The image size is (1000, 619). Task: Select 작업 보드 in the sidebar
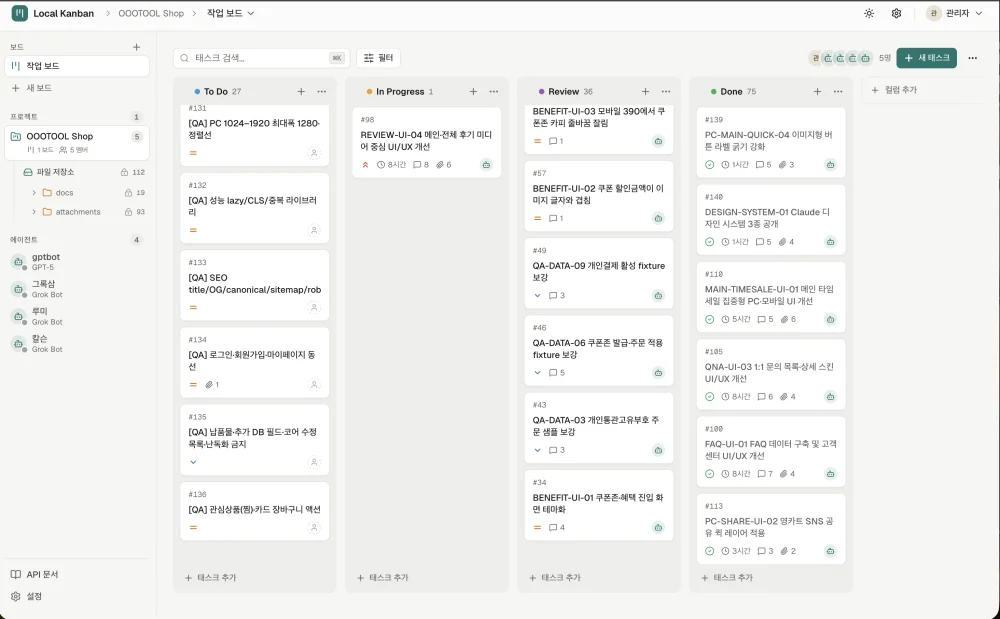tap(77, 66)
